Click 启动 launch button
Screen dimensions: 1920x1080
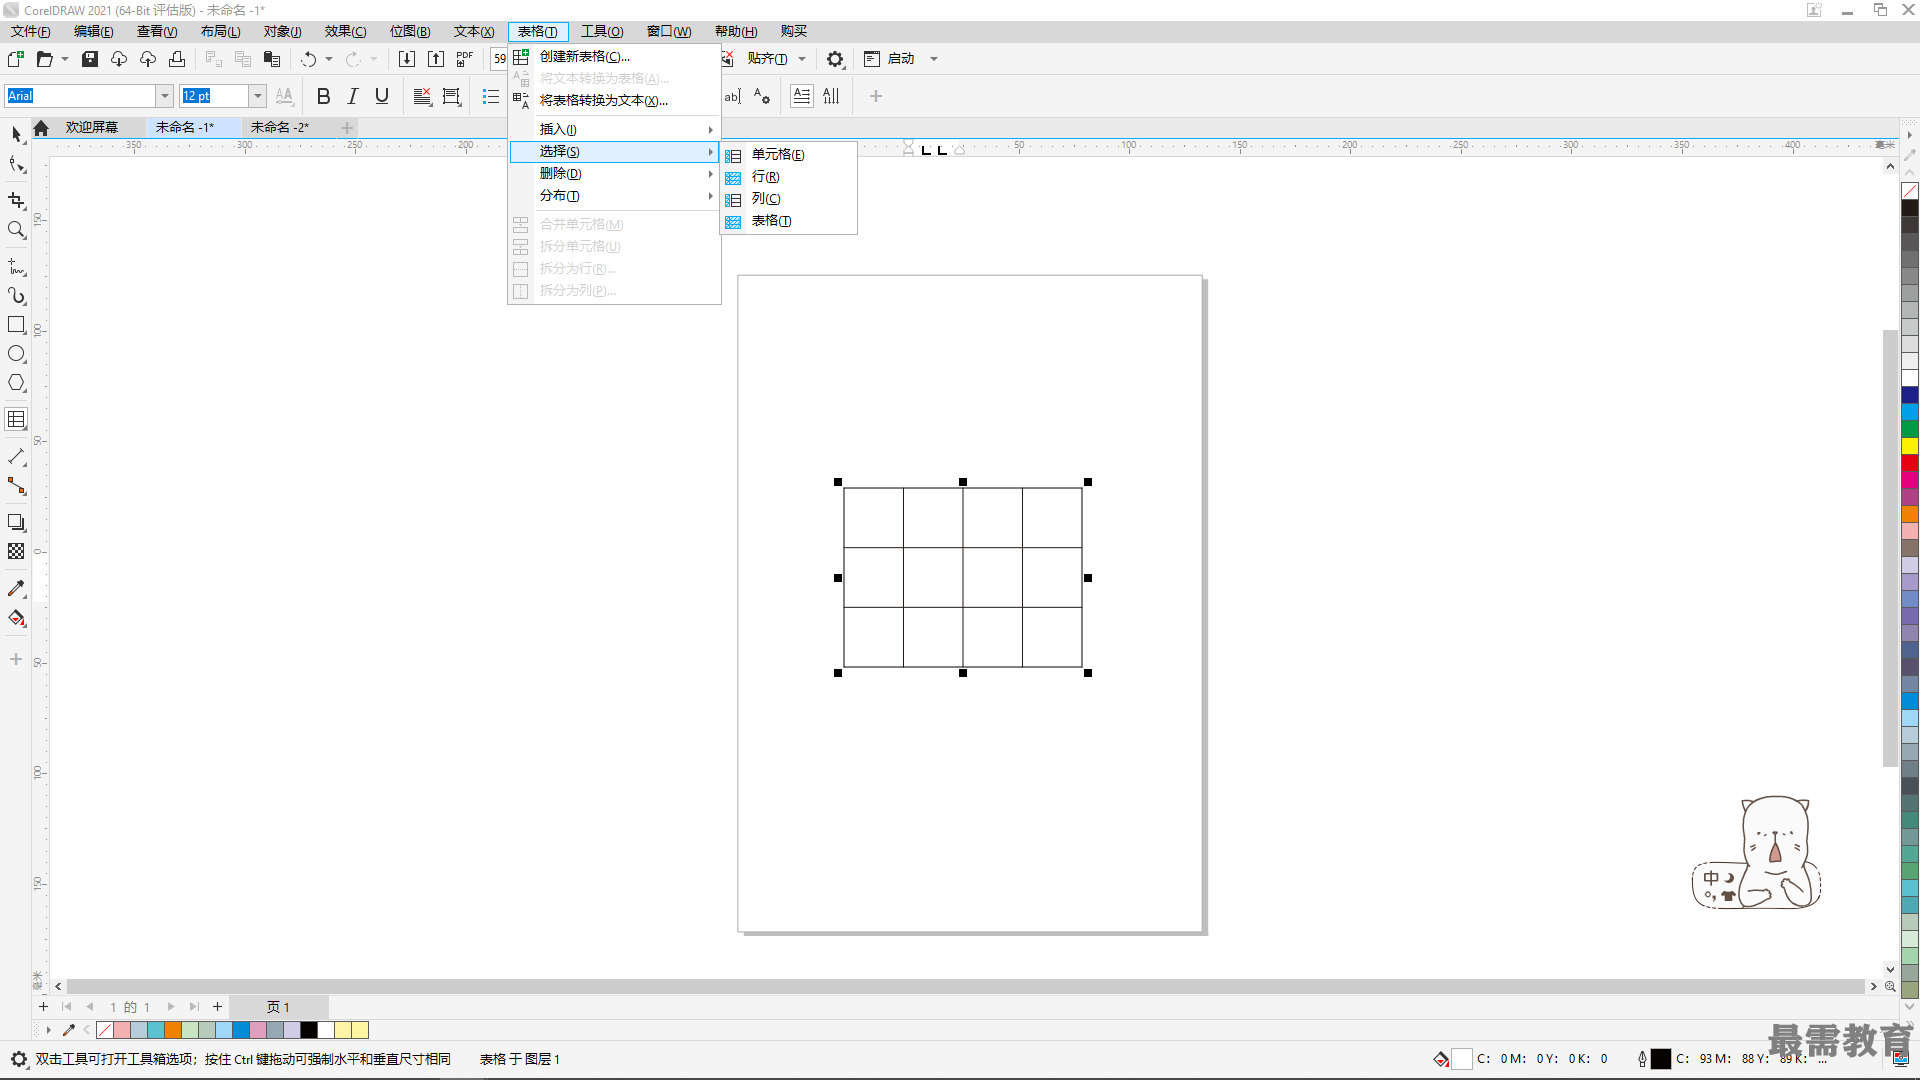[x=890, y=59]
